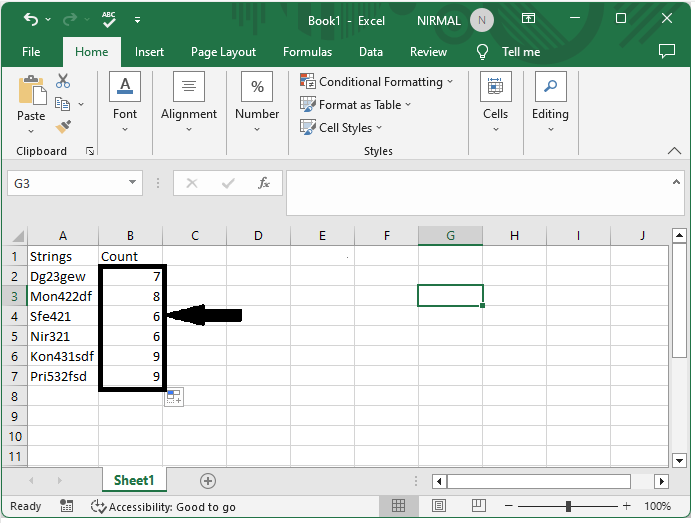Click the Insert Function fx icon
695x523 pixels.
(264, 183)
